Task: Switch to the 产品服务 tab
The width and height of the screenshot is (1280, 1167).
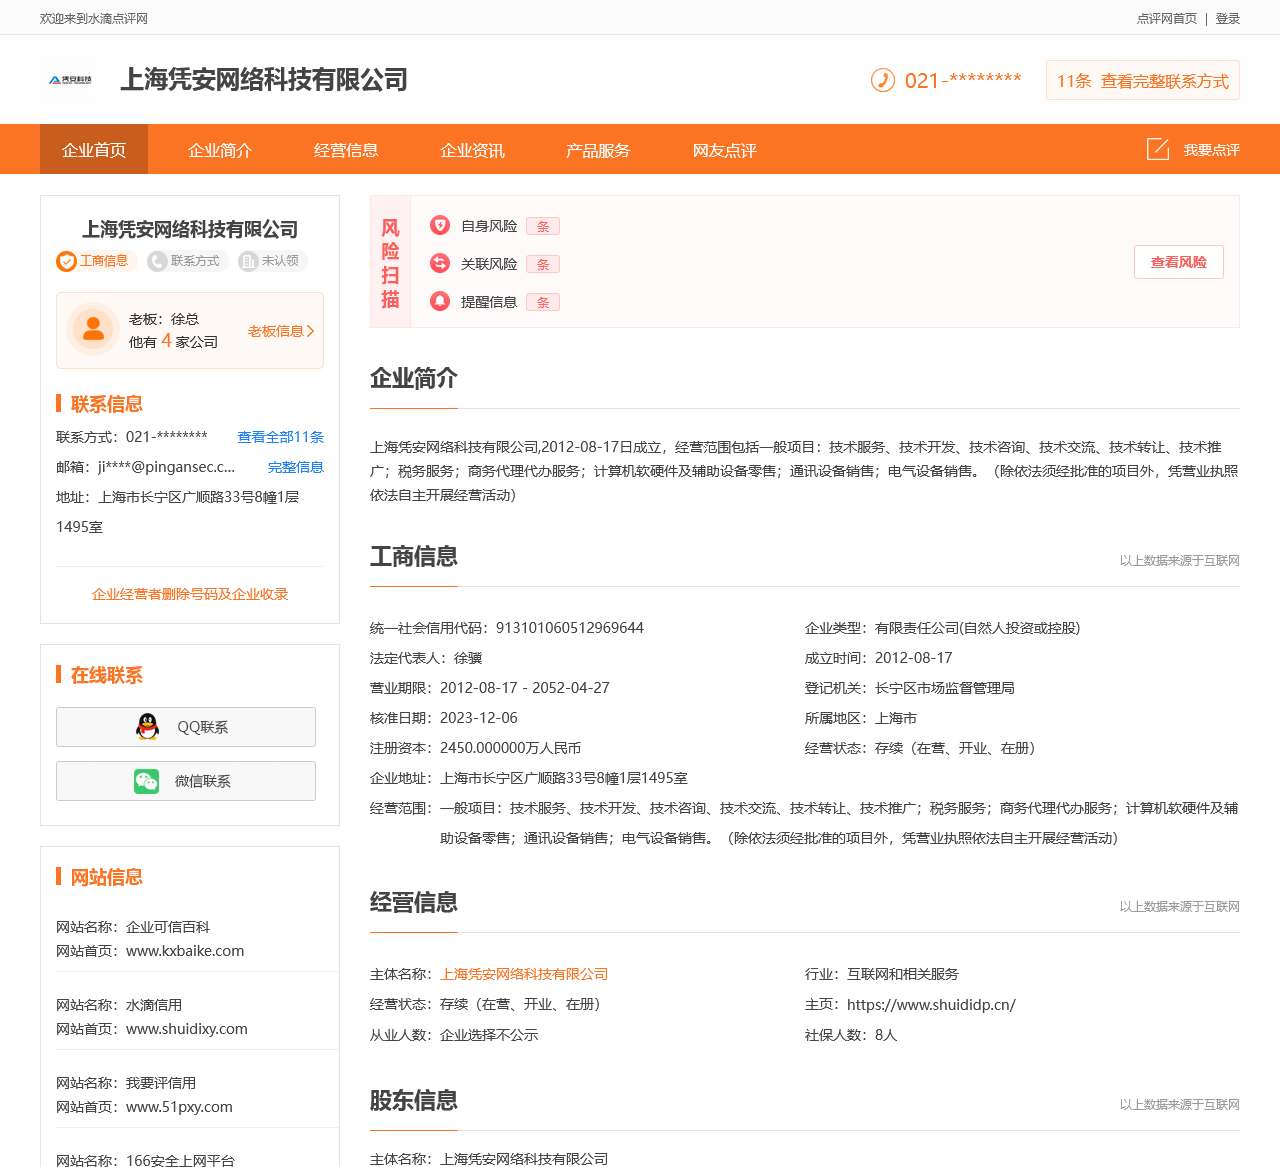Action: (x=597, y=149)
